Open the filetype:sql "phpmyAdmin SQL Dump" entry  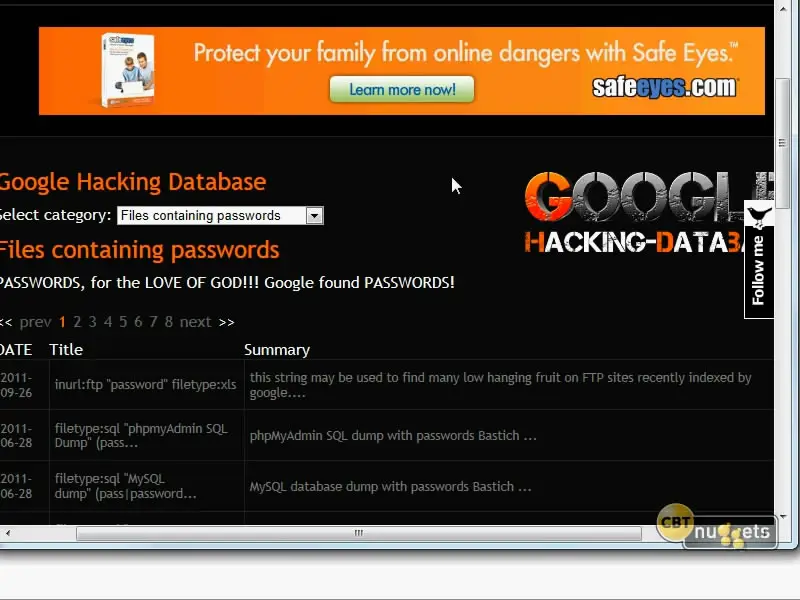pos(141,435)
